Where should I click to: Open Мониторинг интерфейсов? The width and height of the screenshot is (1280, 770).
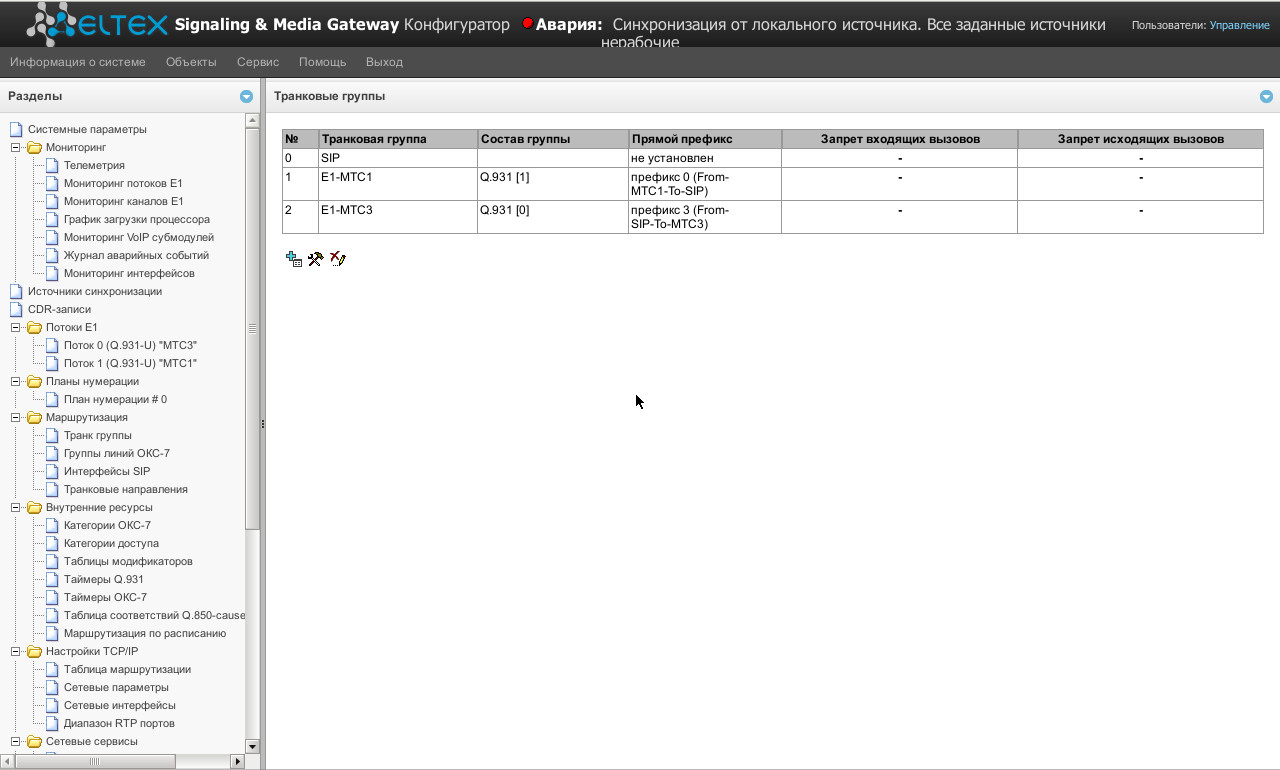(x=129, y=273)
